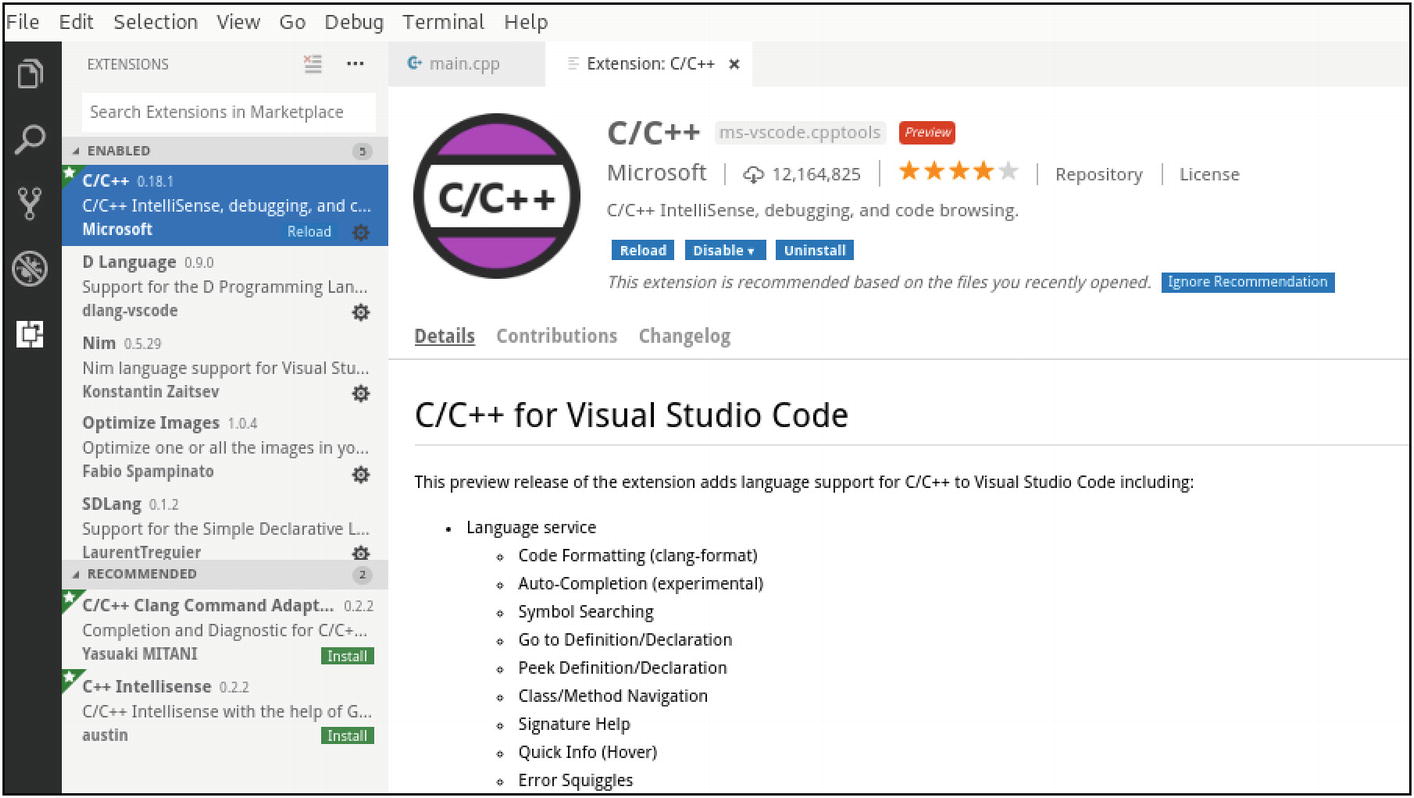Install C/C++ Clang Command Adapter extension
Viewport: 1414px width, 798px height.
pos(347,656)
